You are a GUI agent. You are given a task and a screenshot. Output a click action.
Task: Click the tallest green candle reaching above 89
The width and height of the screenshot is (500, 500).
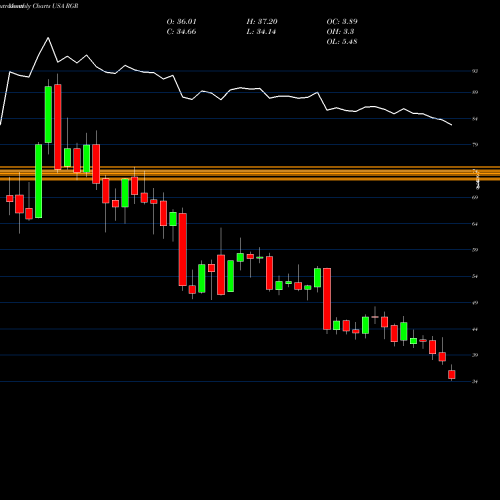[48, 114]
